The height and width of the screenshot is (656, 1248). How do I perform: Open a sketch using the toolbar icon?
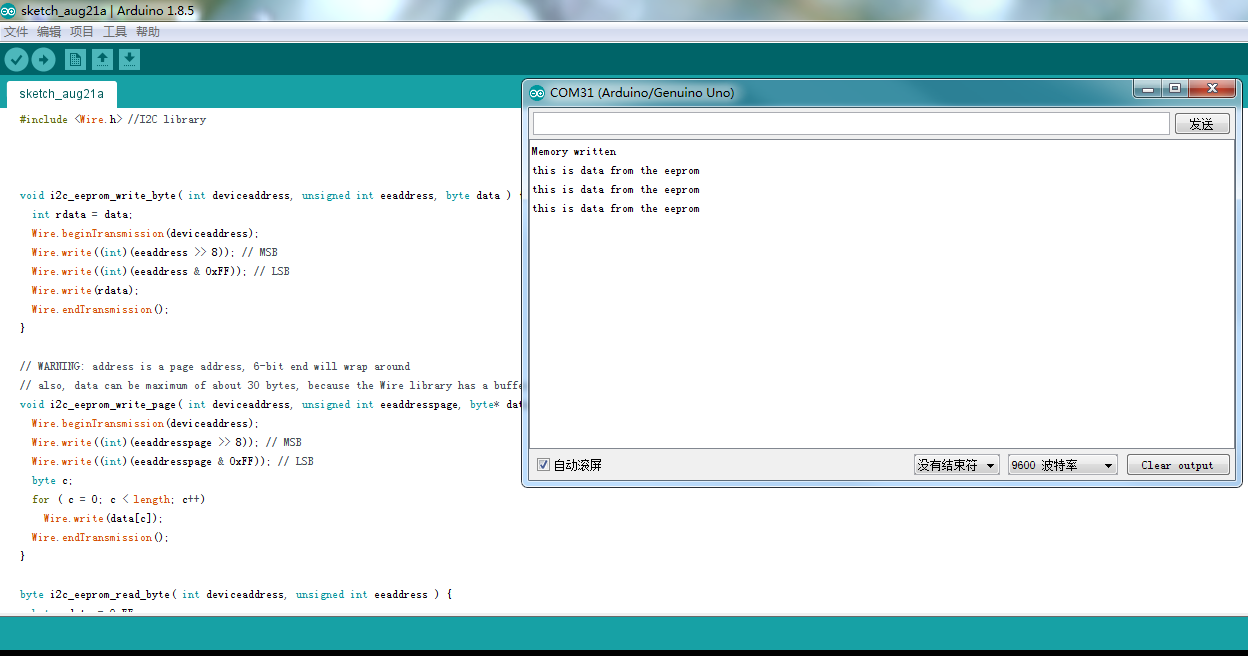(102, 59)
